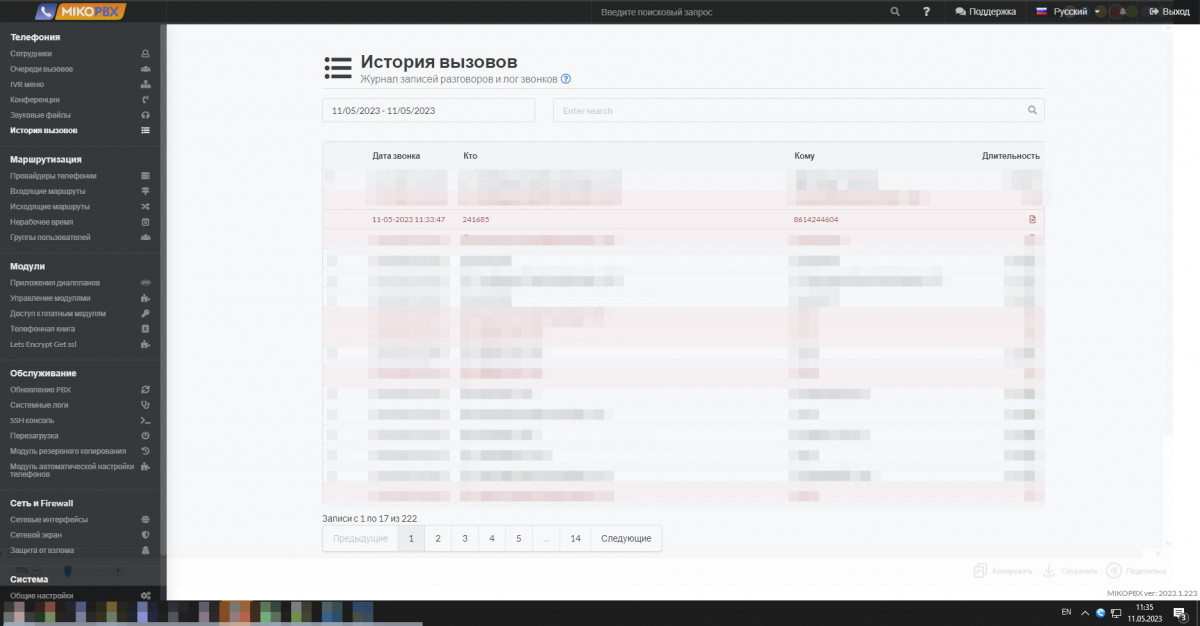Click the Входящие маршруты icon
Screen dimensions: 1200x626
point(146,191)
